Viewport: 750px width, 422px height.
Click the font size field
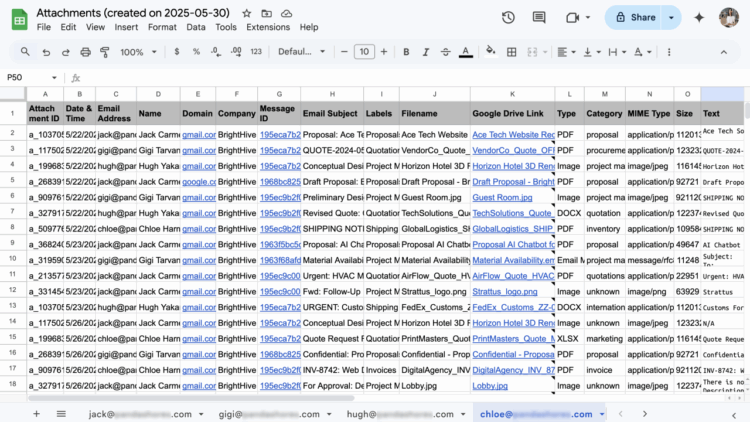[364, 52]
